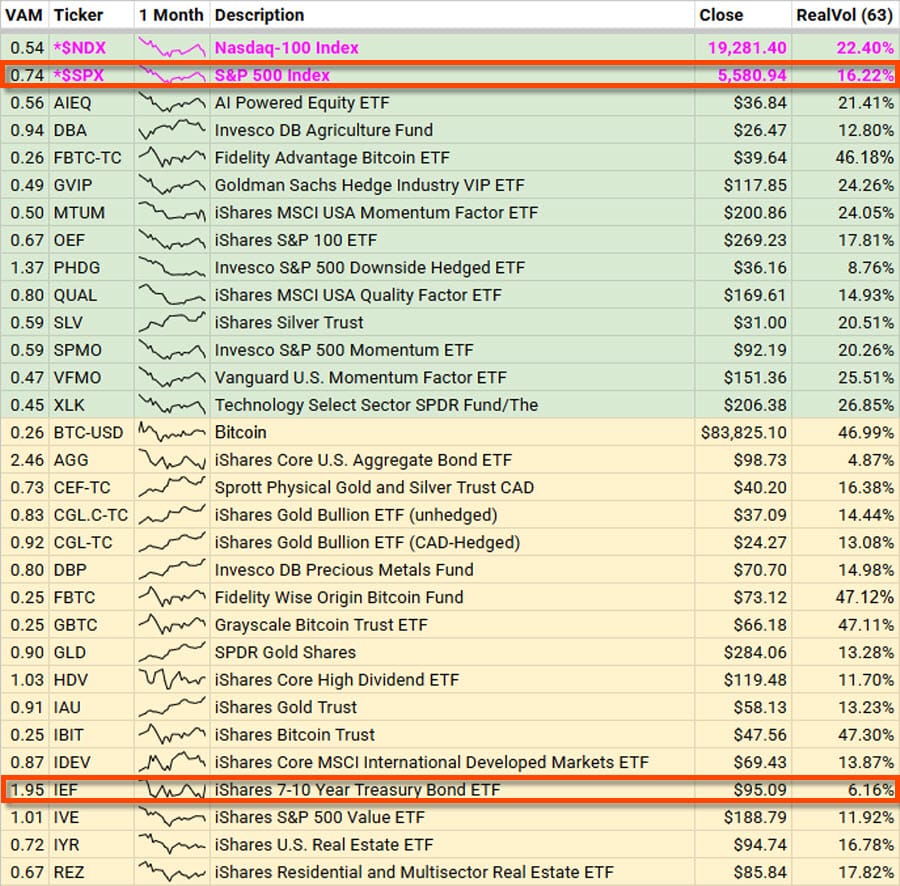Click the $83,825.10 Bitcoin close price

tap(745, 432)
